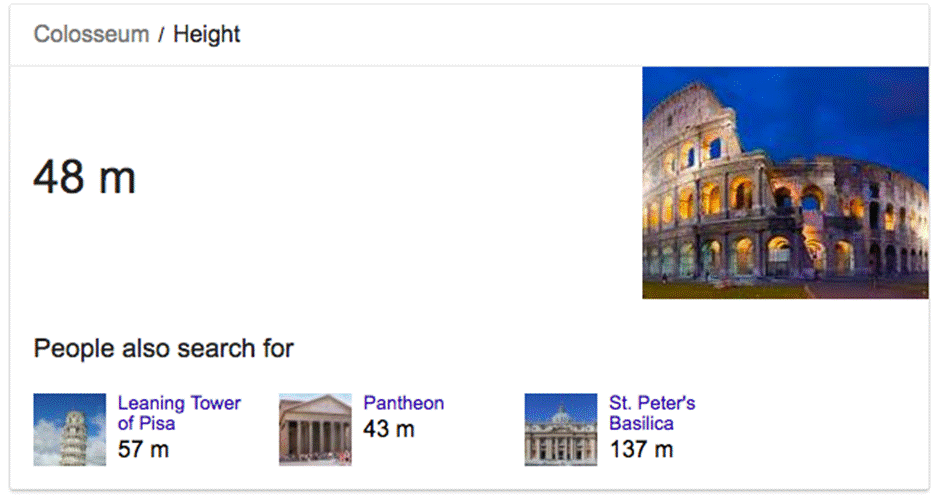
Task: Click the Colosseum breadcrumb link
Action: (x=90, y=35)
